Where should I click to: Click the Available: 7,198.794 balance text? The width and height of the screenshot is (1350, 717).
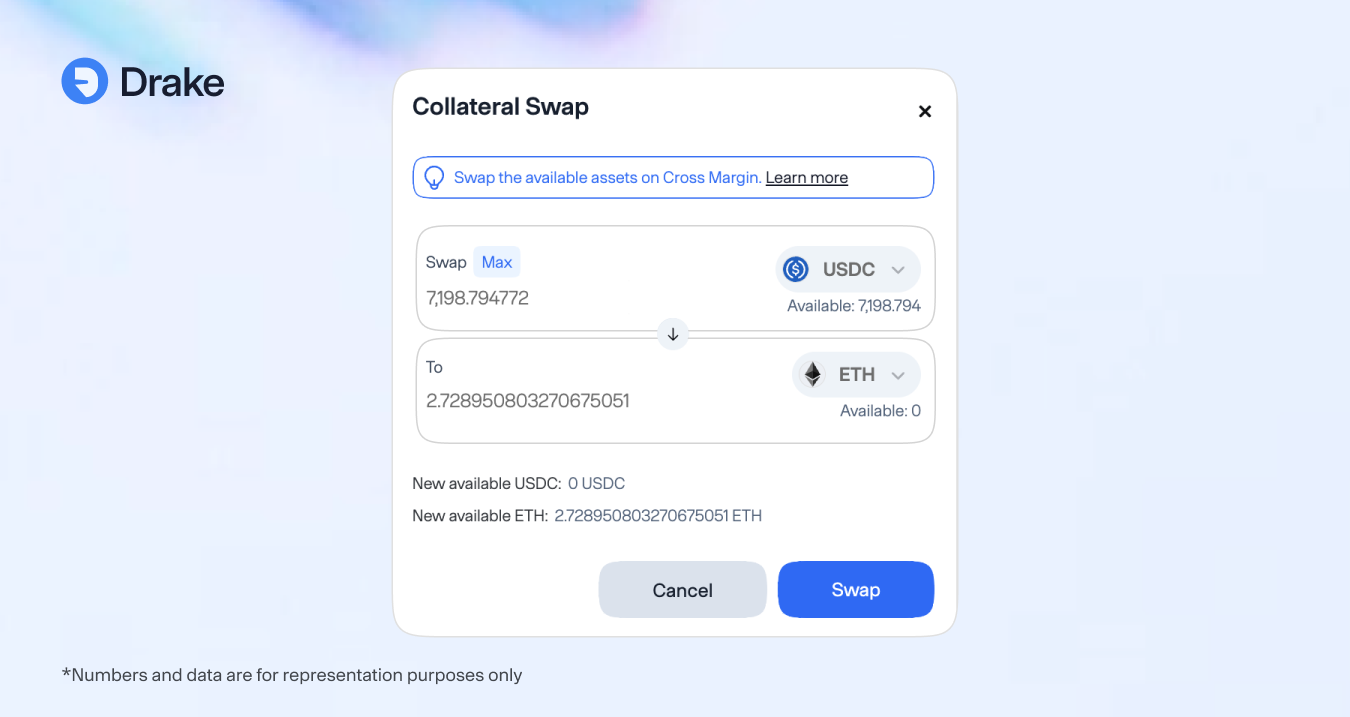click(x=853, y=306)
